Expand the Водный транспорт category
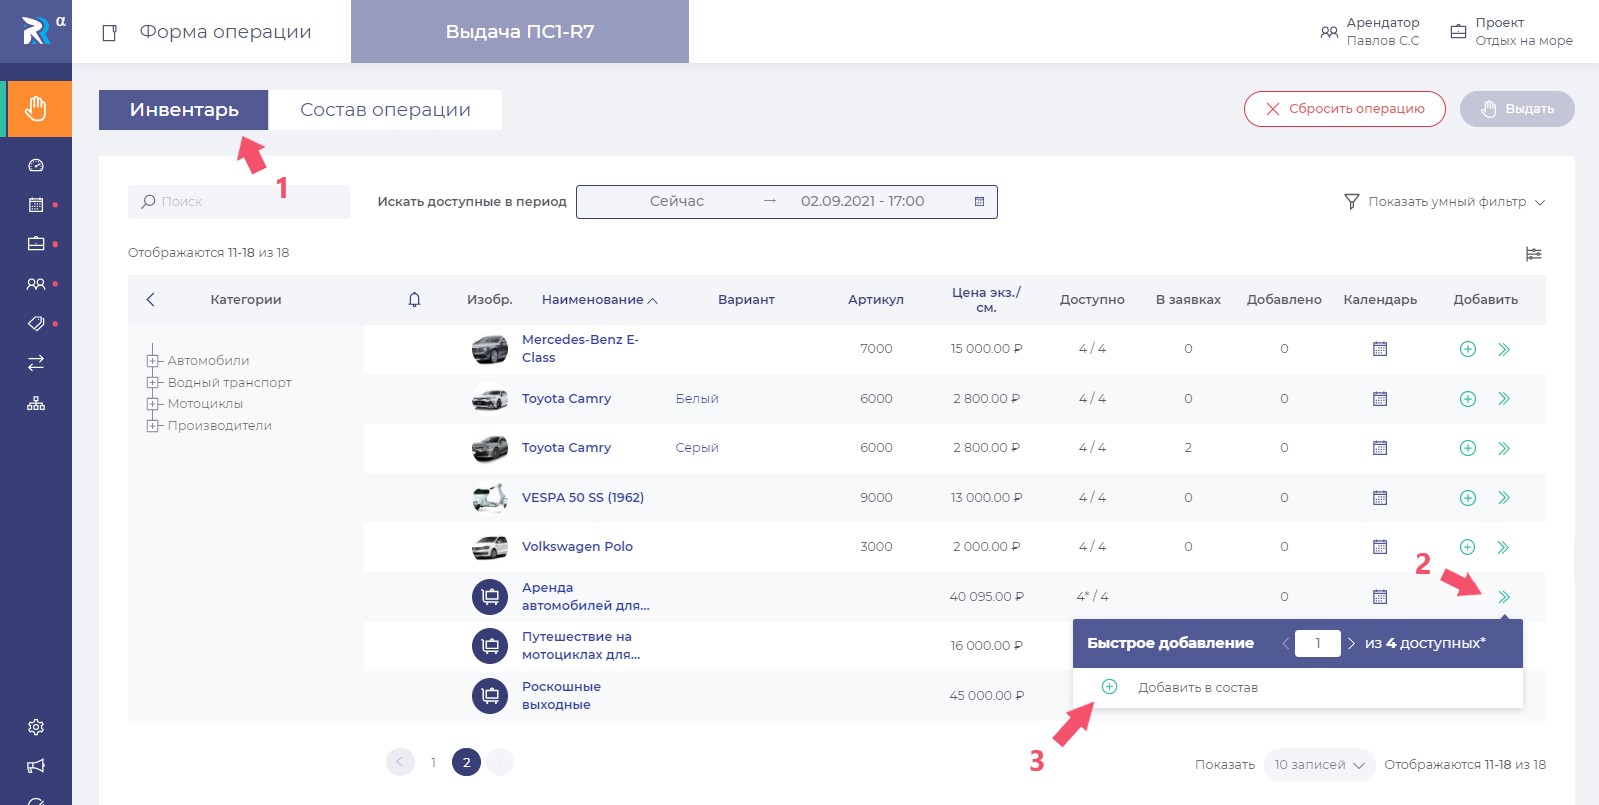The width and height of the screenshot is (1599, 805). [153, 383]
